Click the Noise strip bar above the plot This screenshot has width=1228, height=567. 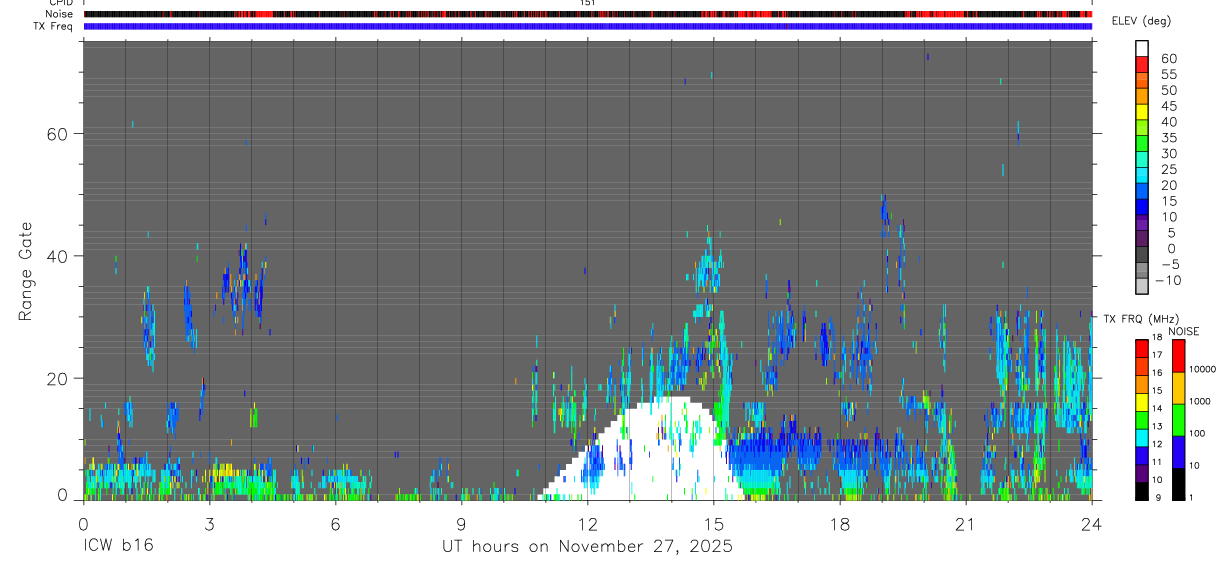pos(588,15)
